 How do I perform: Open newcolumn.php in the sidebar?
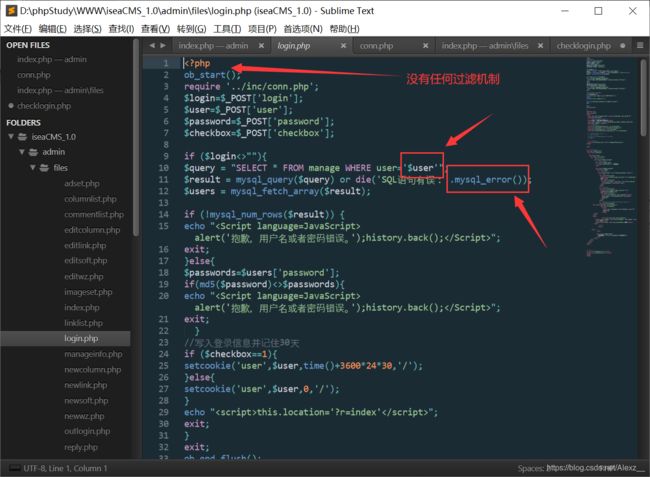[x=92, y=370]
